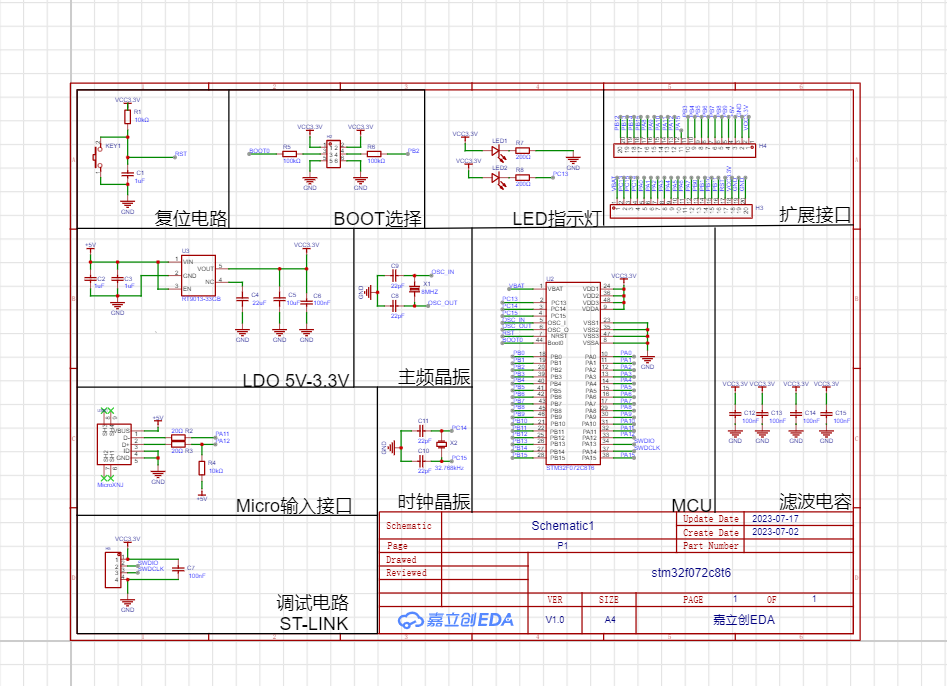Select the stm32f072c8t6 project name text
The image size is (947, 686).
click(690, 573)
